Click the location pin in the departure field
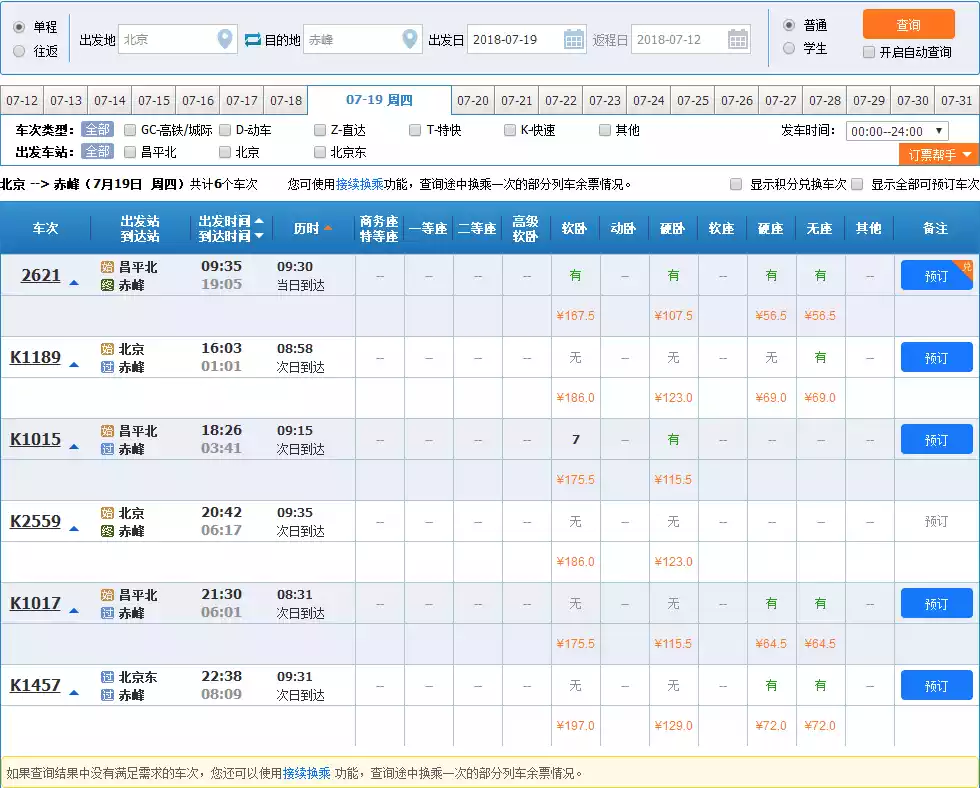 pyautogui.click(x=225, y=40)
